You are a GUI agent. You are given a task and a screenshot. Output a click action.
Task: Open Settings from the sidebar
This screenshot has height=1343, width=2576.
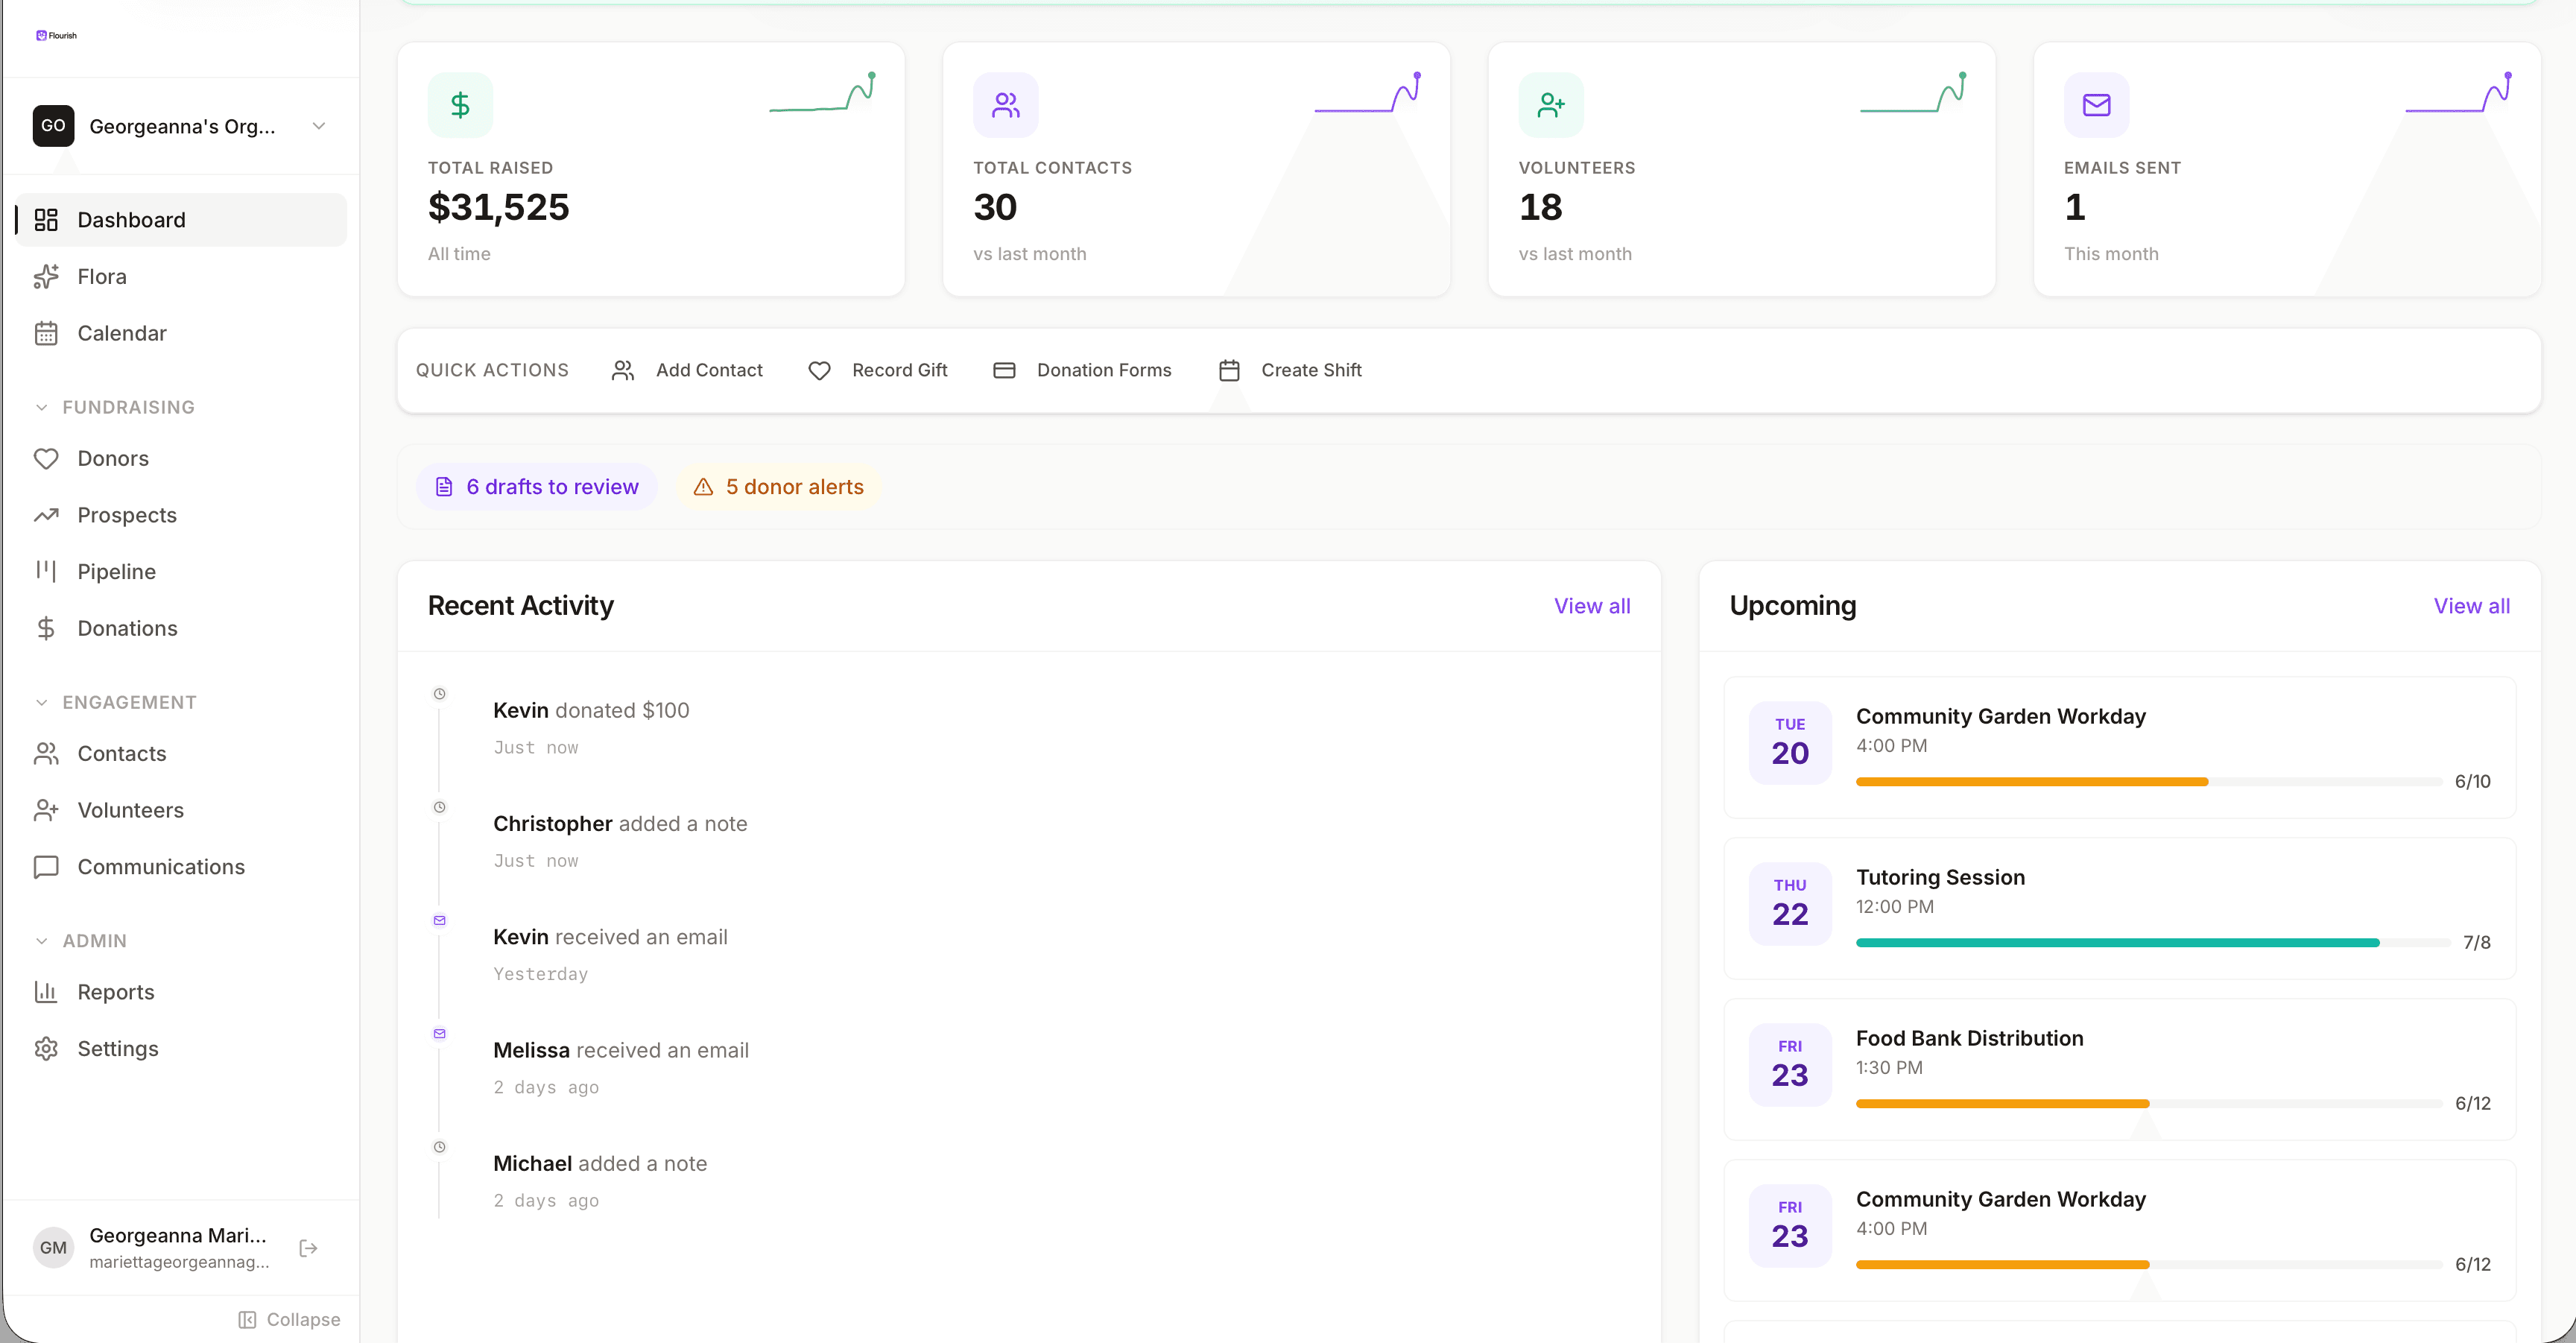point(118,1048)
